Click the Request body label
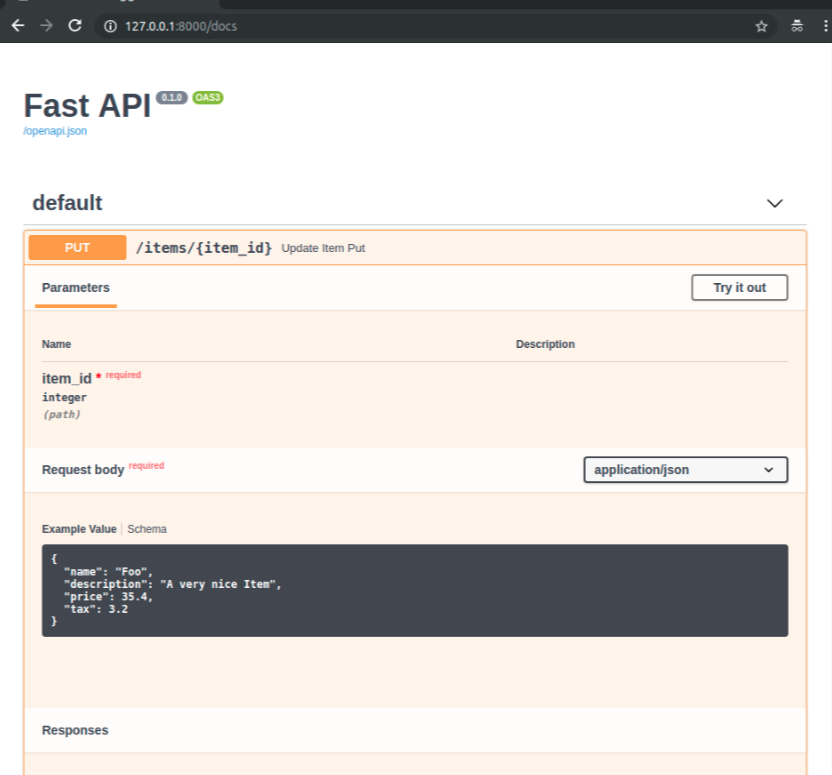The image size is (832, 775). 83,470
